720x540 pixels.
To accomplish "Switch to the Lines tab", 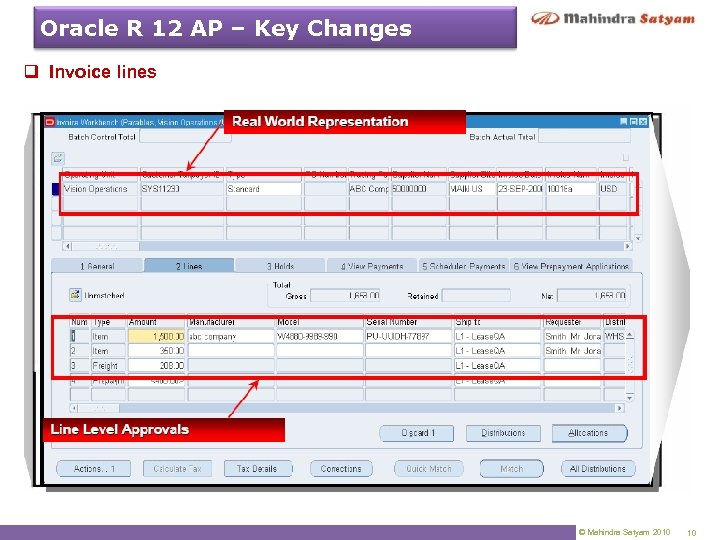I will 189,266.
